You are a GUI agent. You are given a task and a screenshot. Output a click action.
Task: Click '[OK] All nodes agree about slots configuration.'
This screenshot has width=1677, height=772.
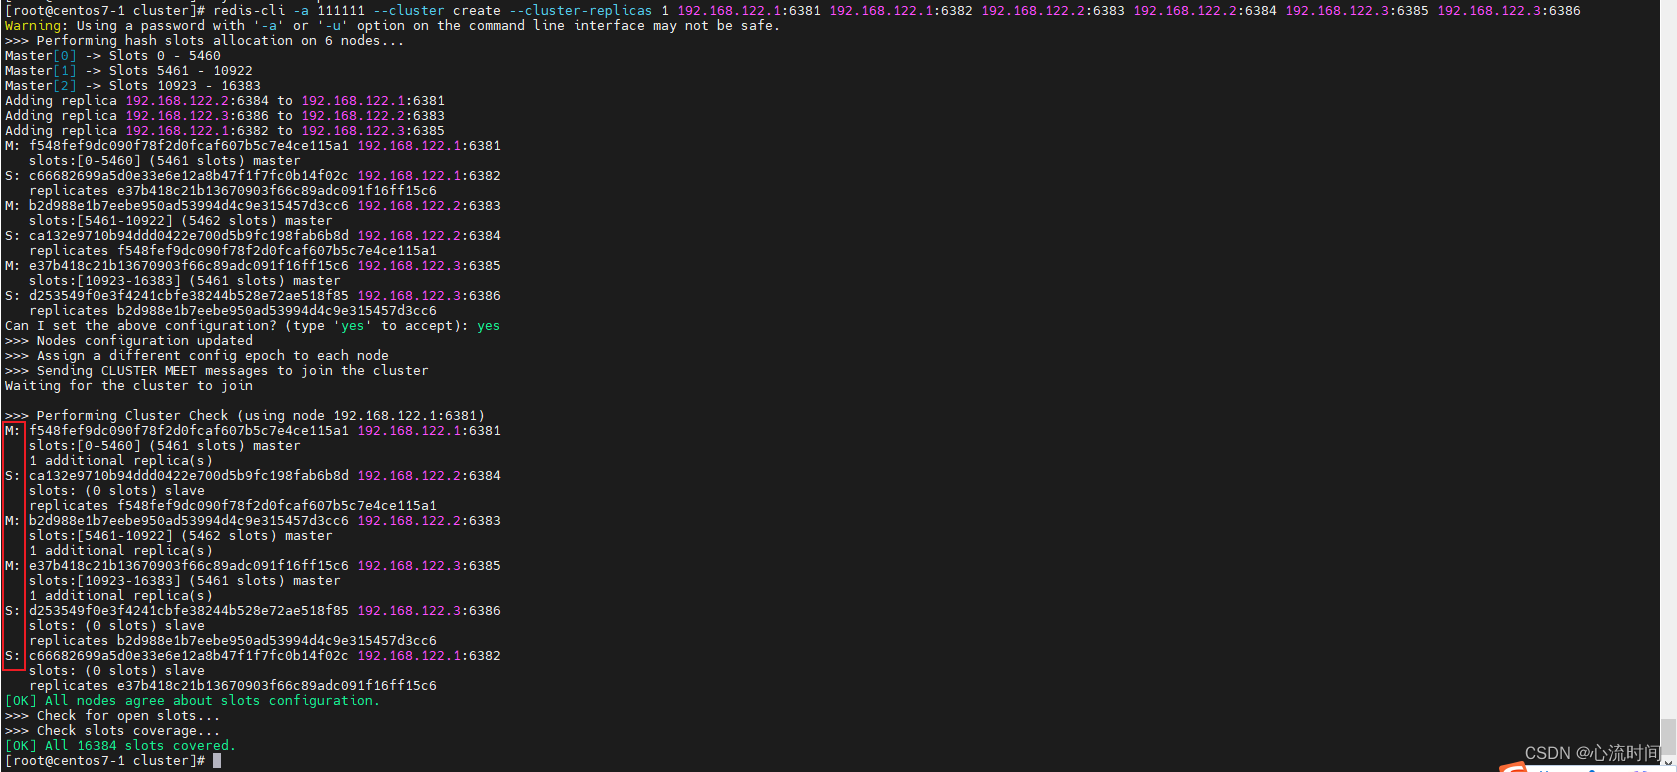tap(193, 700)
